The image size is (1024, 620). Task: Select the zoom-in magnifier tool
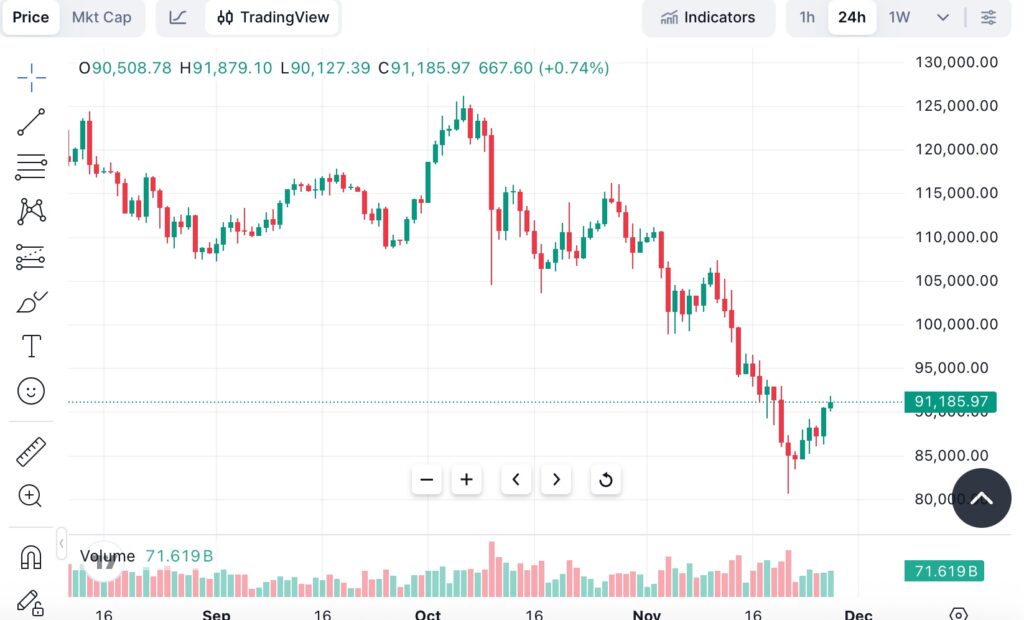tap(30, 496)
